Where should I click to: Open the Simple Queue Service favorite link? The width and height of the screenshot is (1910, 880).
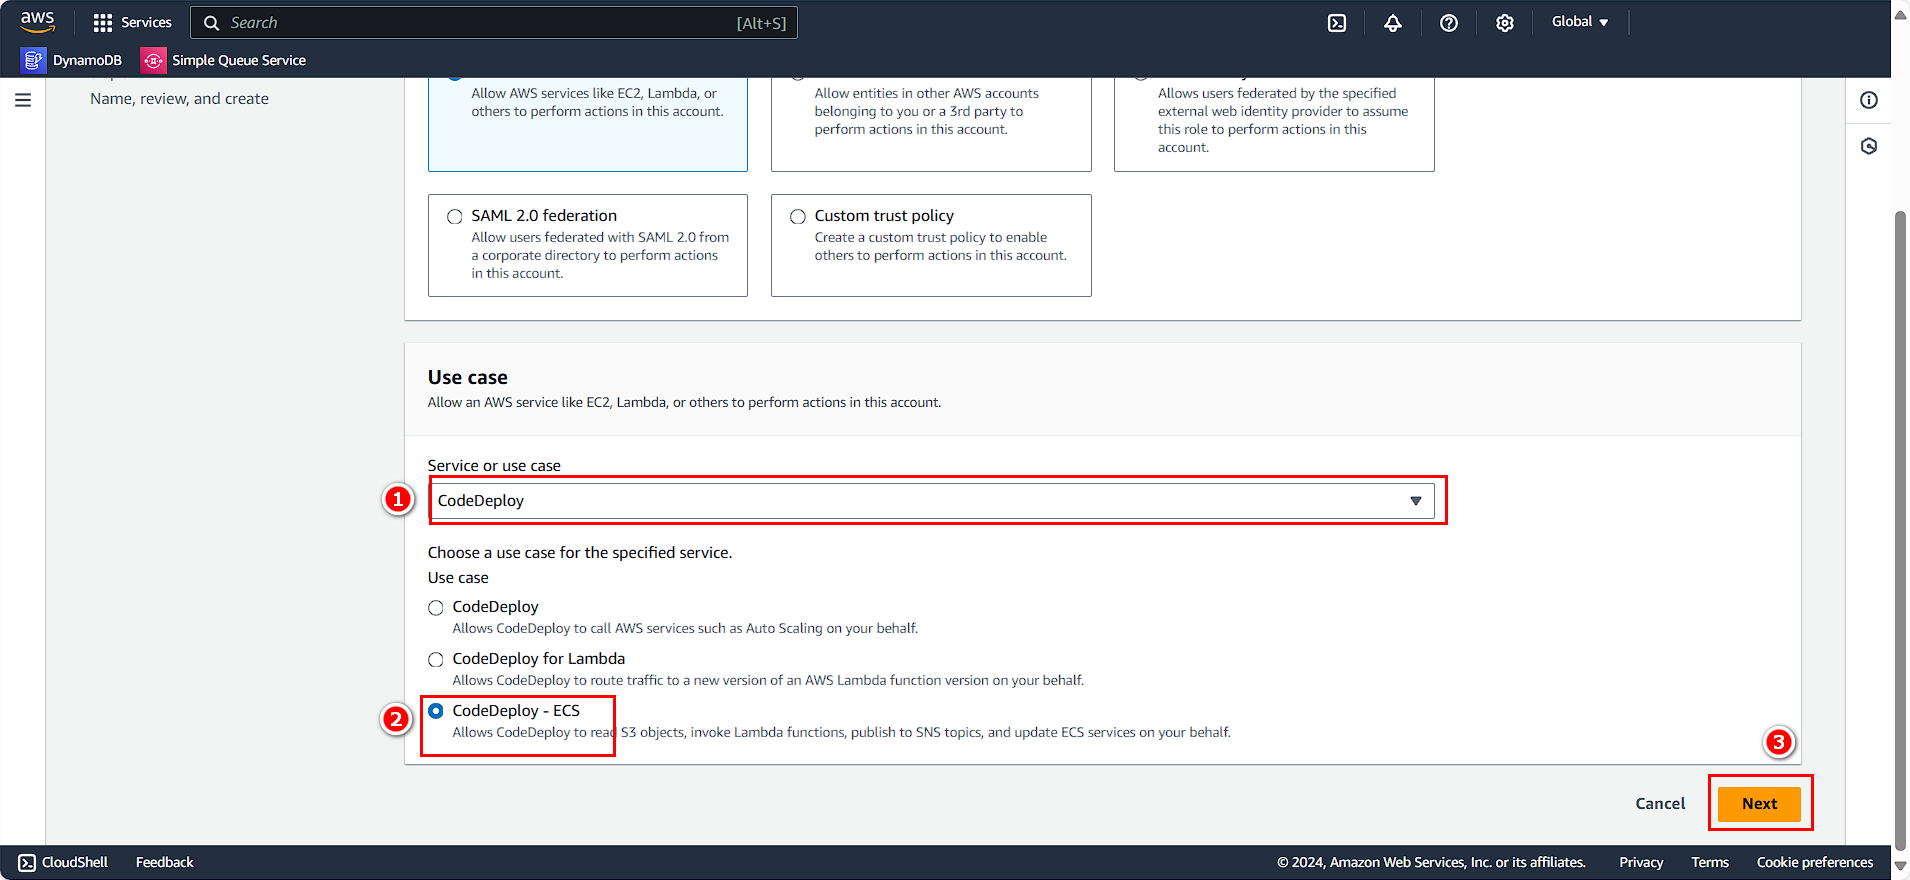(239, 60)
